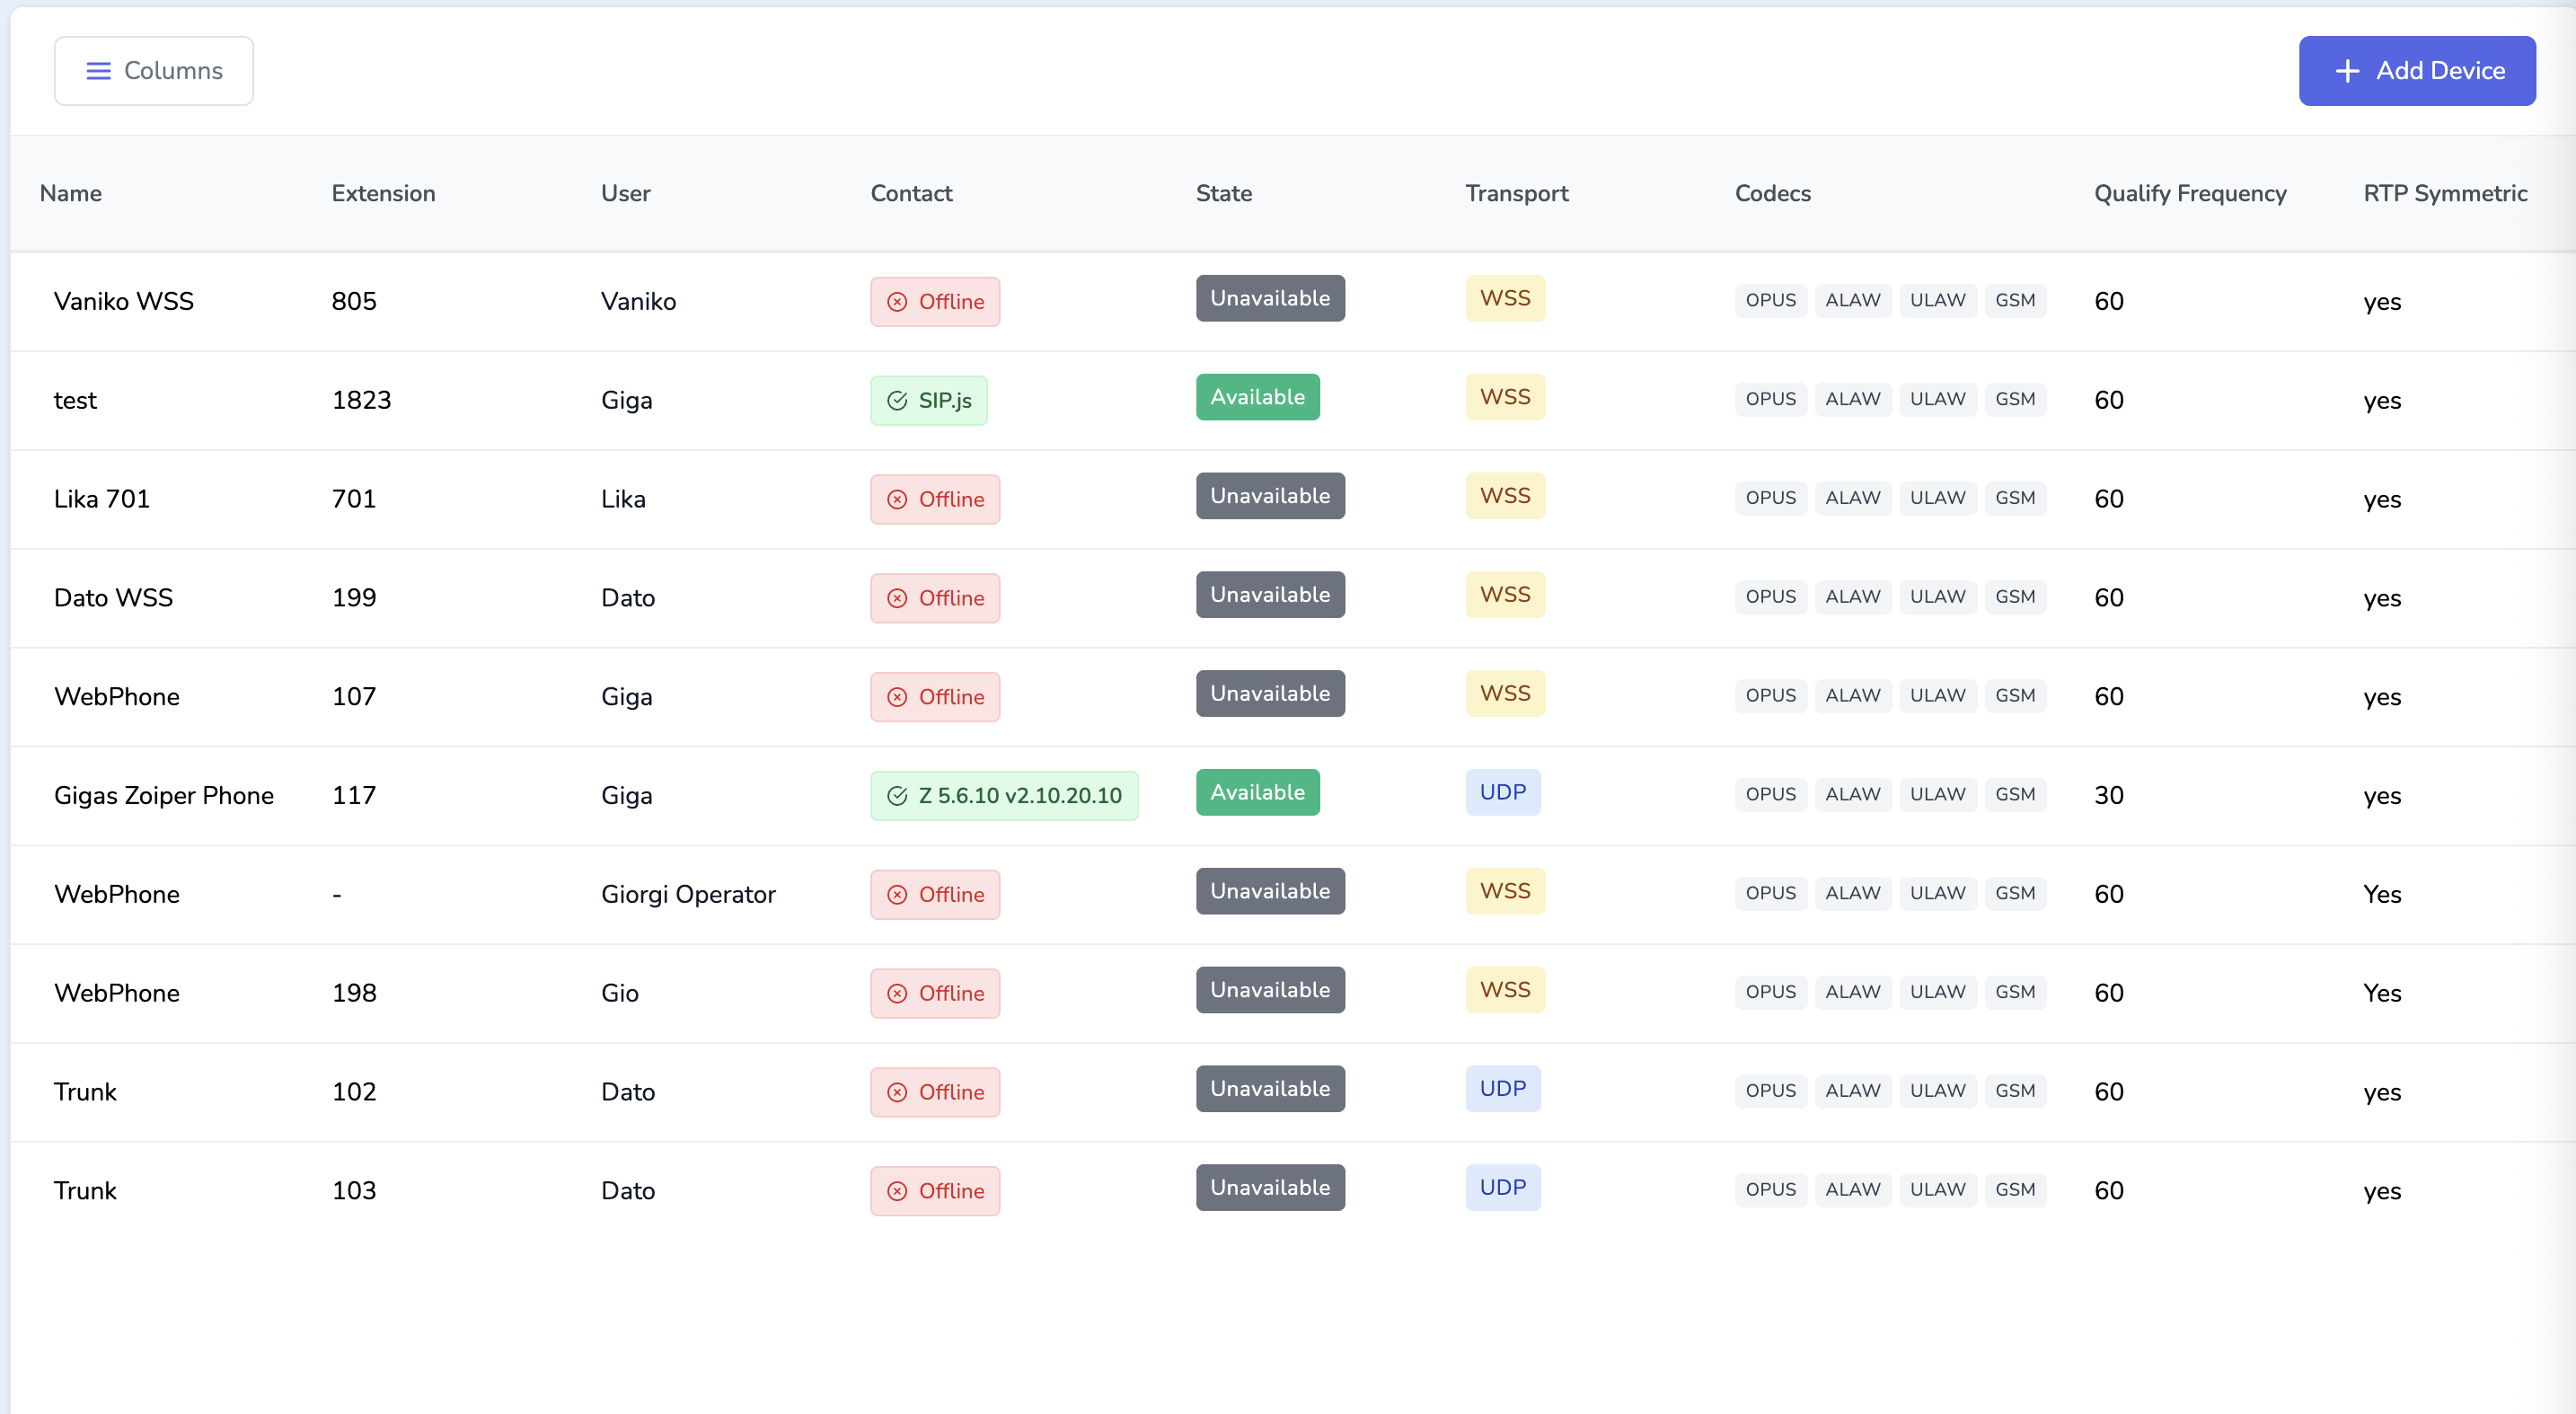Click the Offline X icon for Dato WSS
Image resolution: width=2576 pixels, height=1414 pixels.
point(897,598)
